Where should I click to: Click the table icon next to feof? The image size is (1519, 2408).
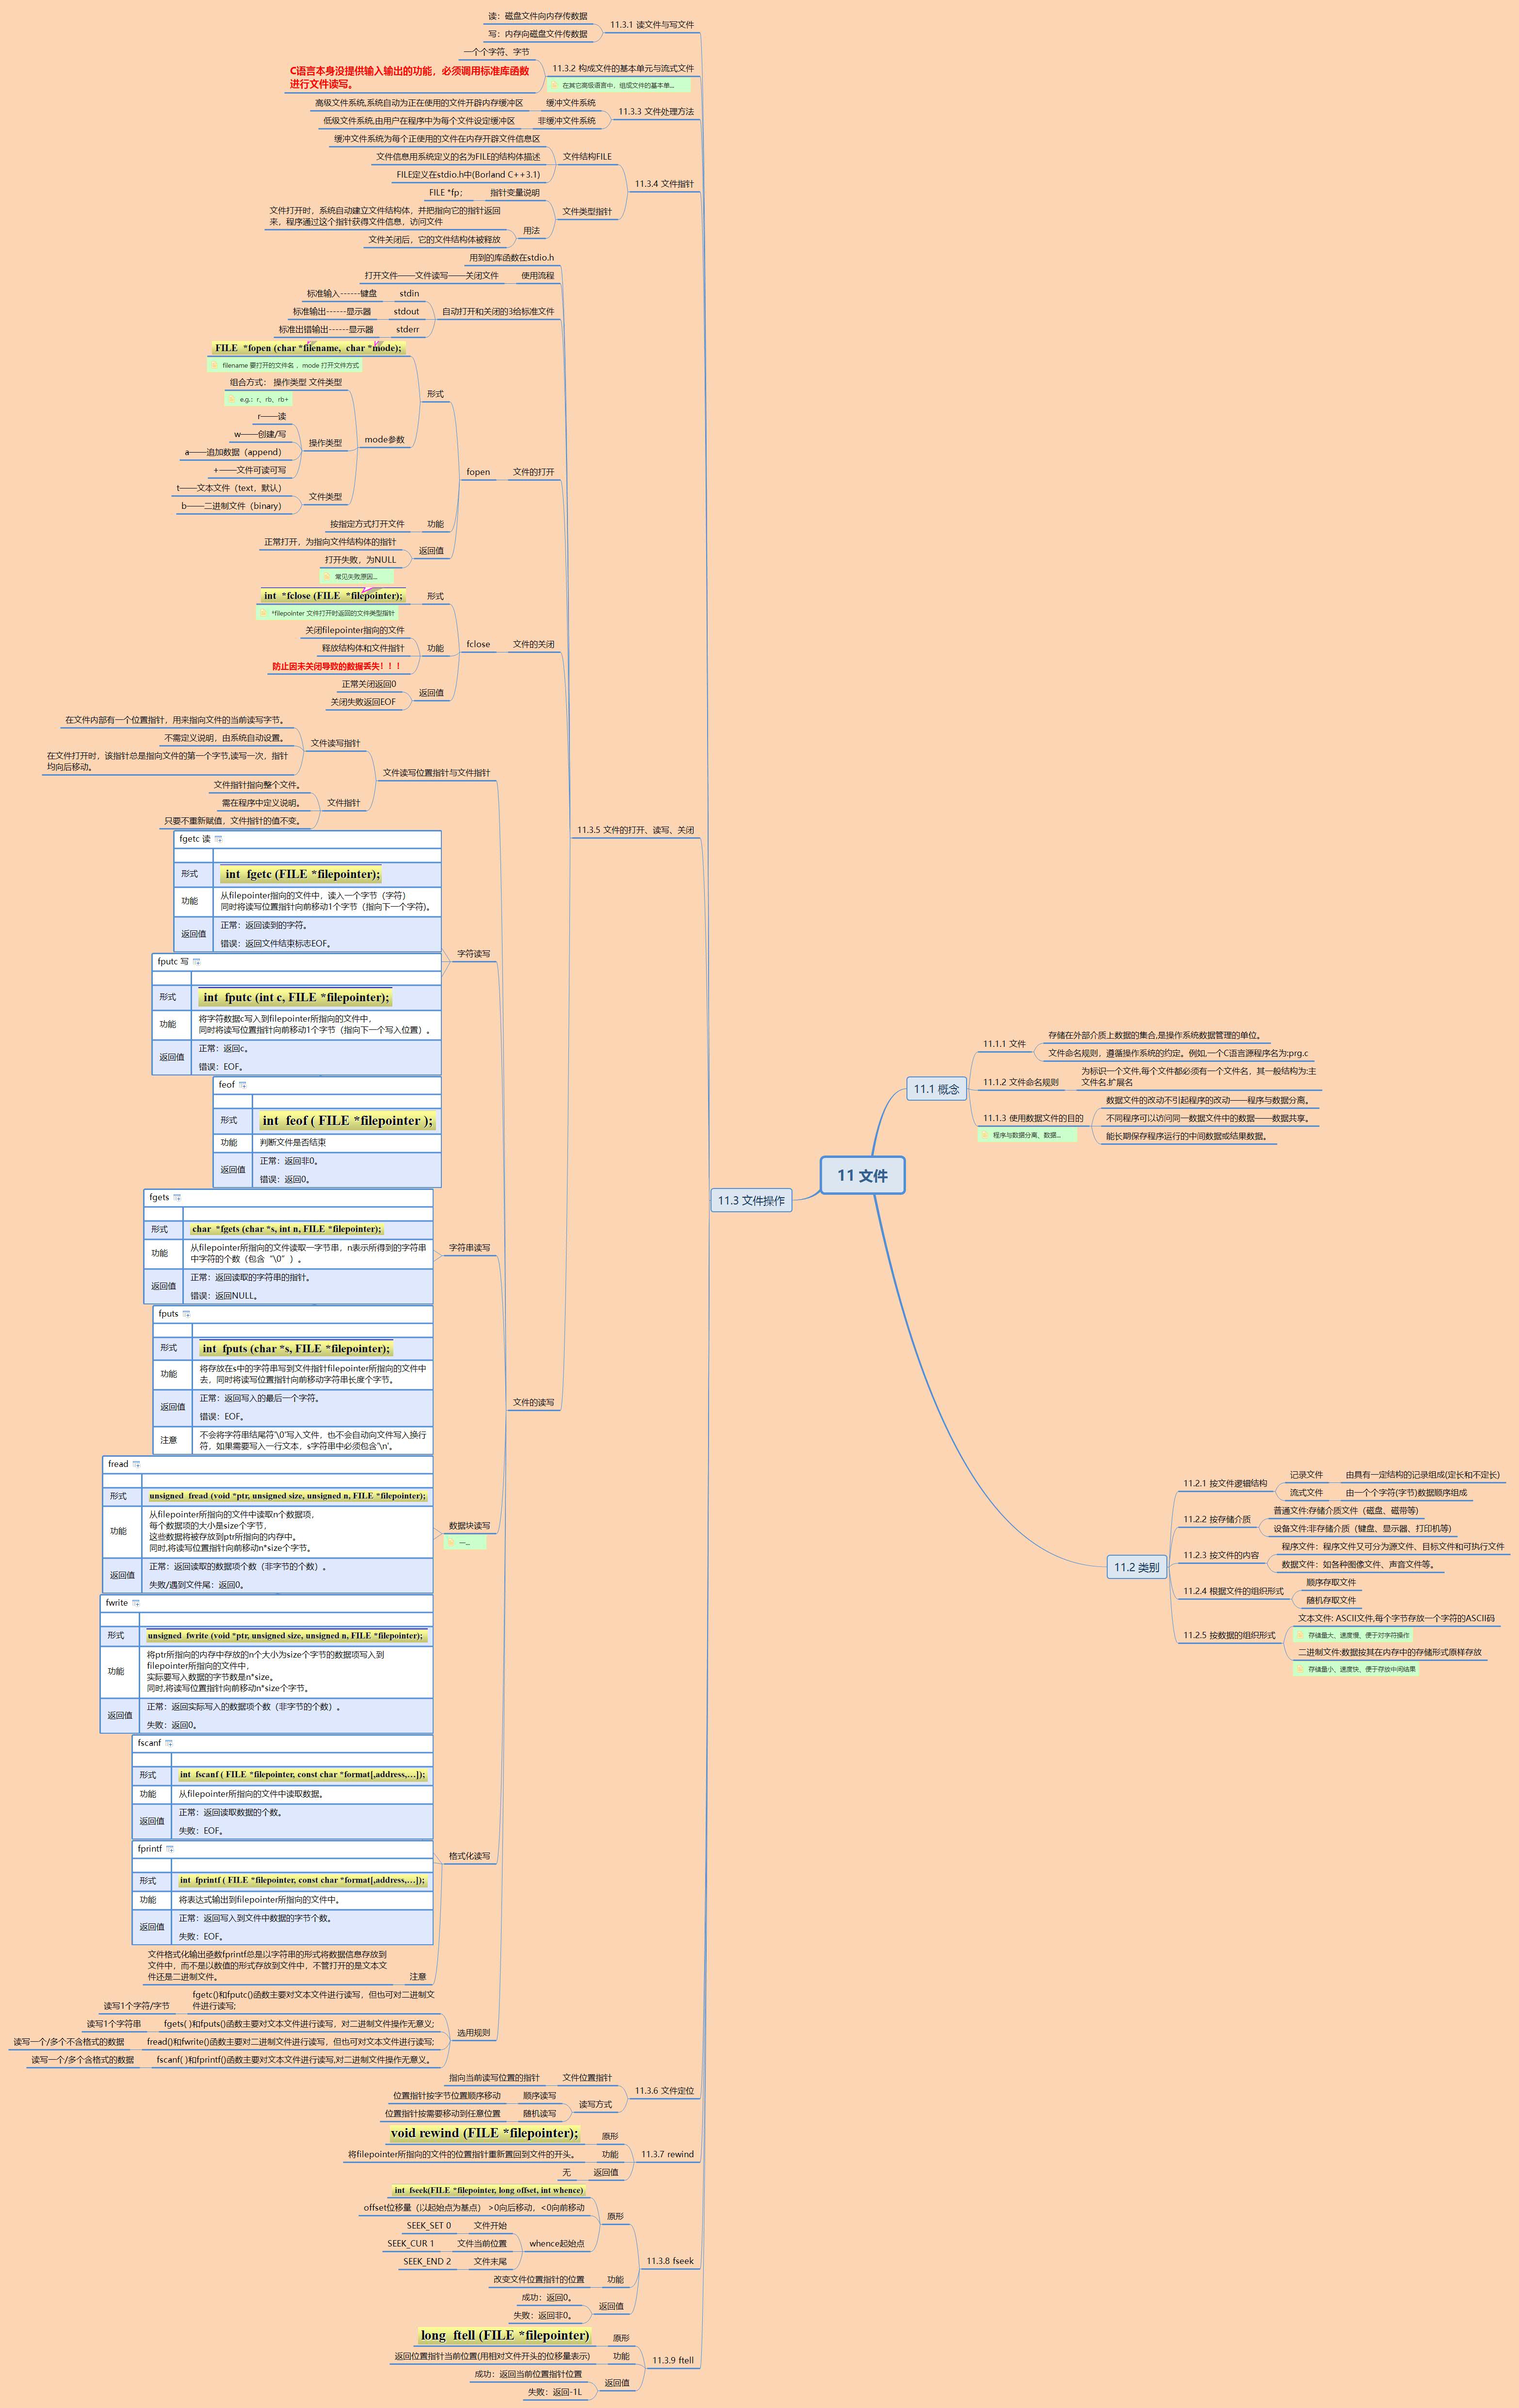tap(243, 1085)
